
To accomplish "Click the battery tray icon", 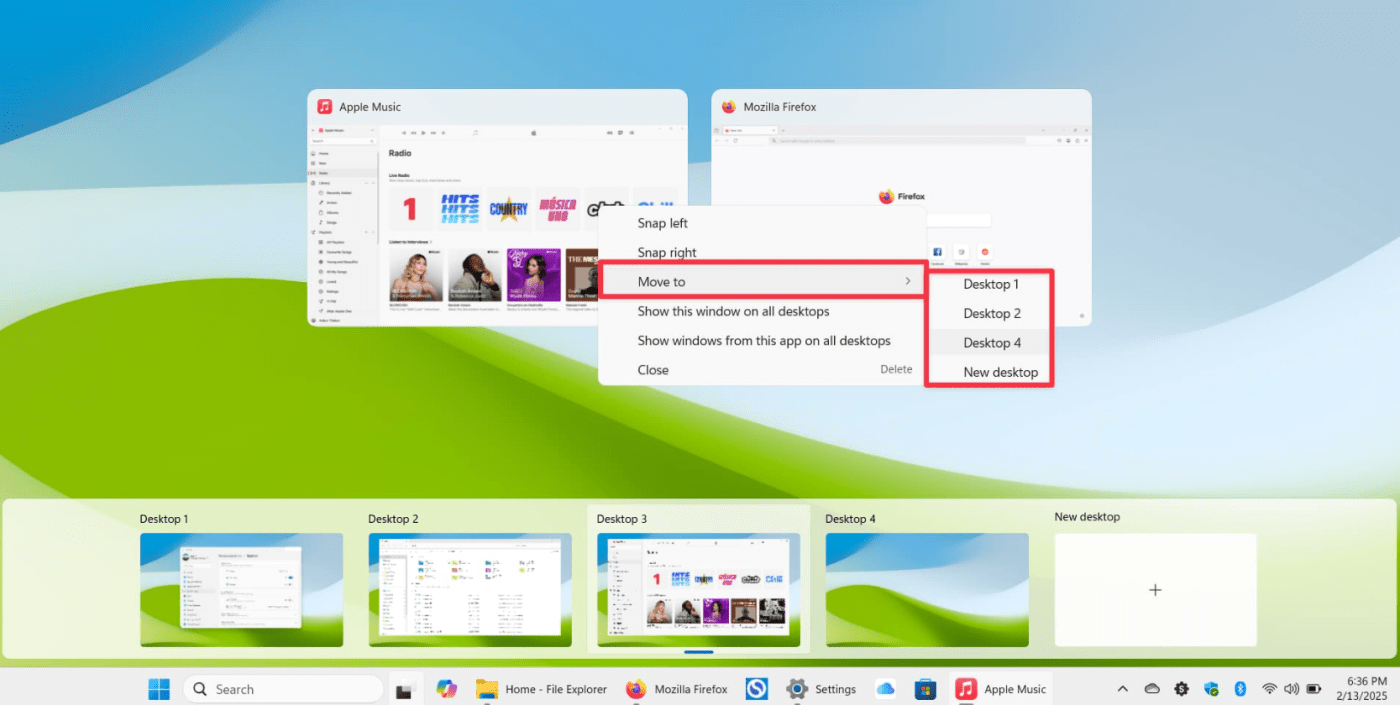I will (x=1314, y=689).
